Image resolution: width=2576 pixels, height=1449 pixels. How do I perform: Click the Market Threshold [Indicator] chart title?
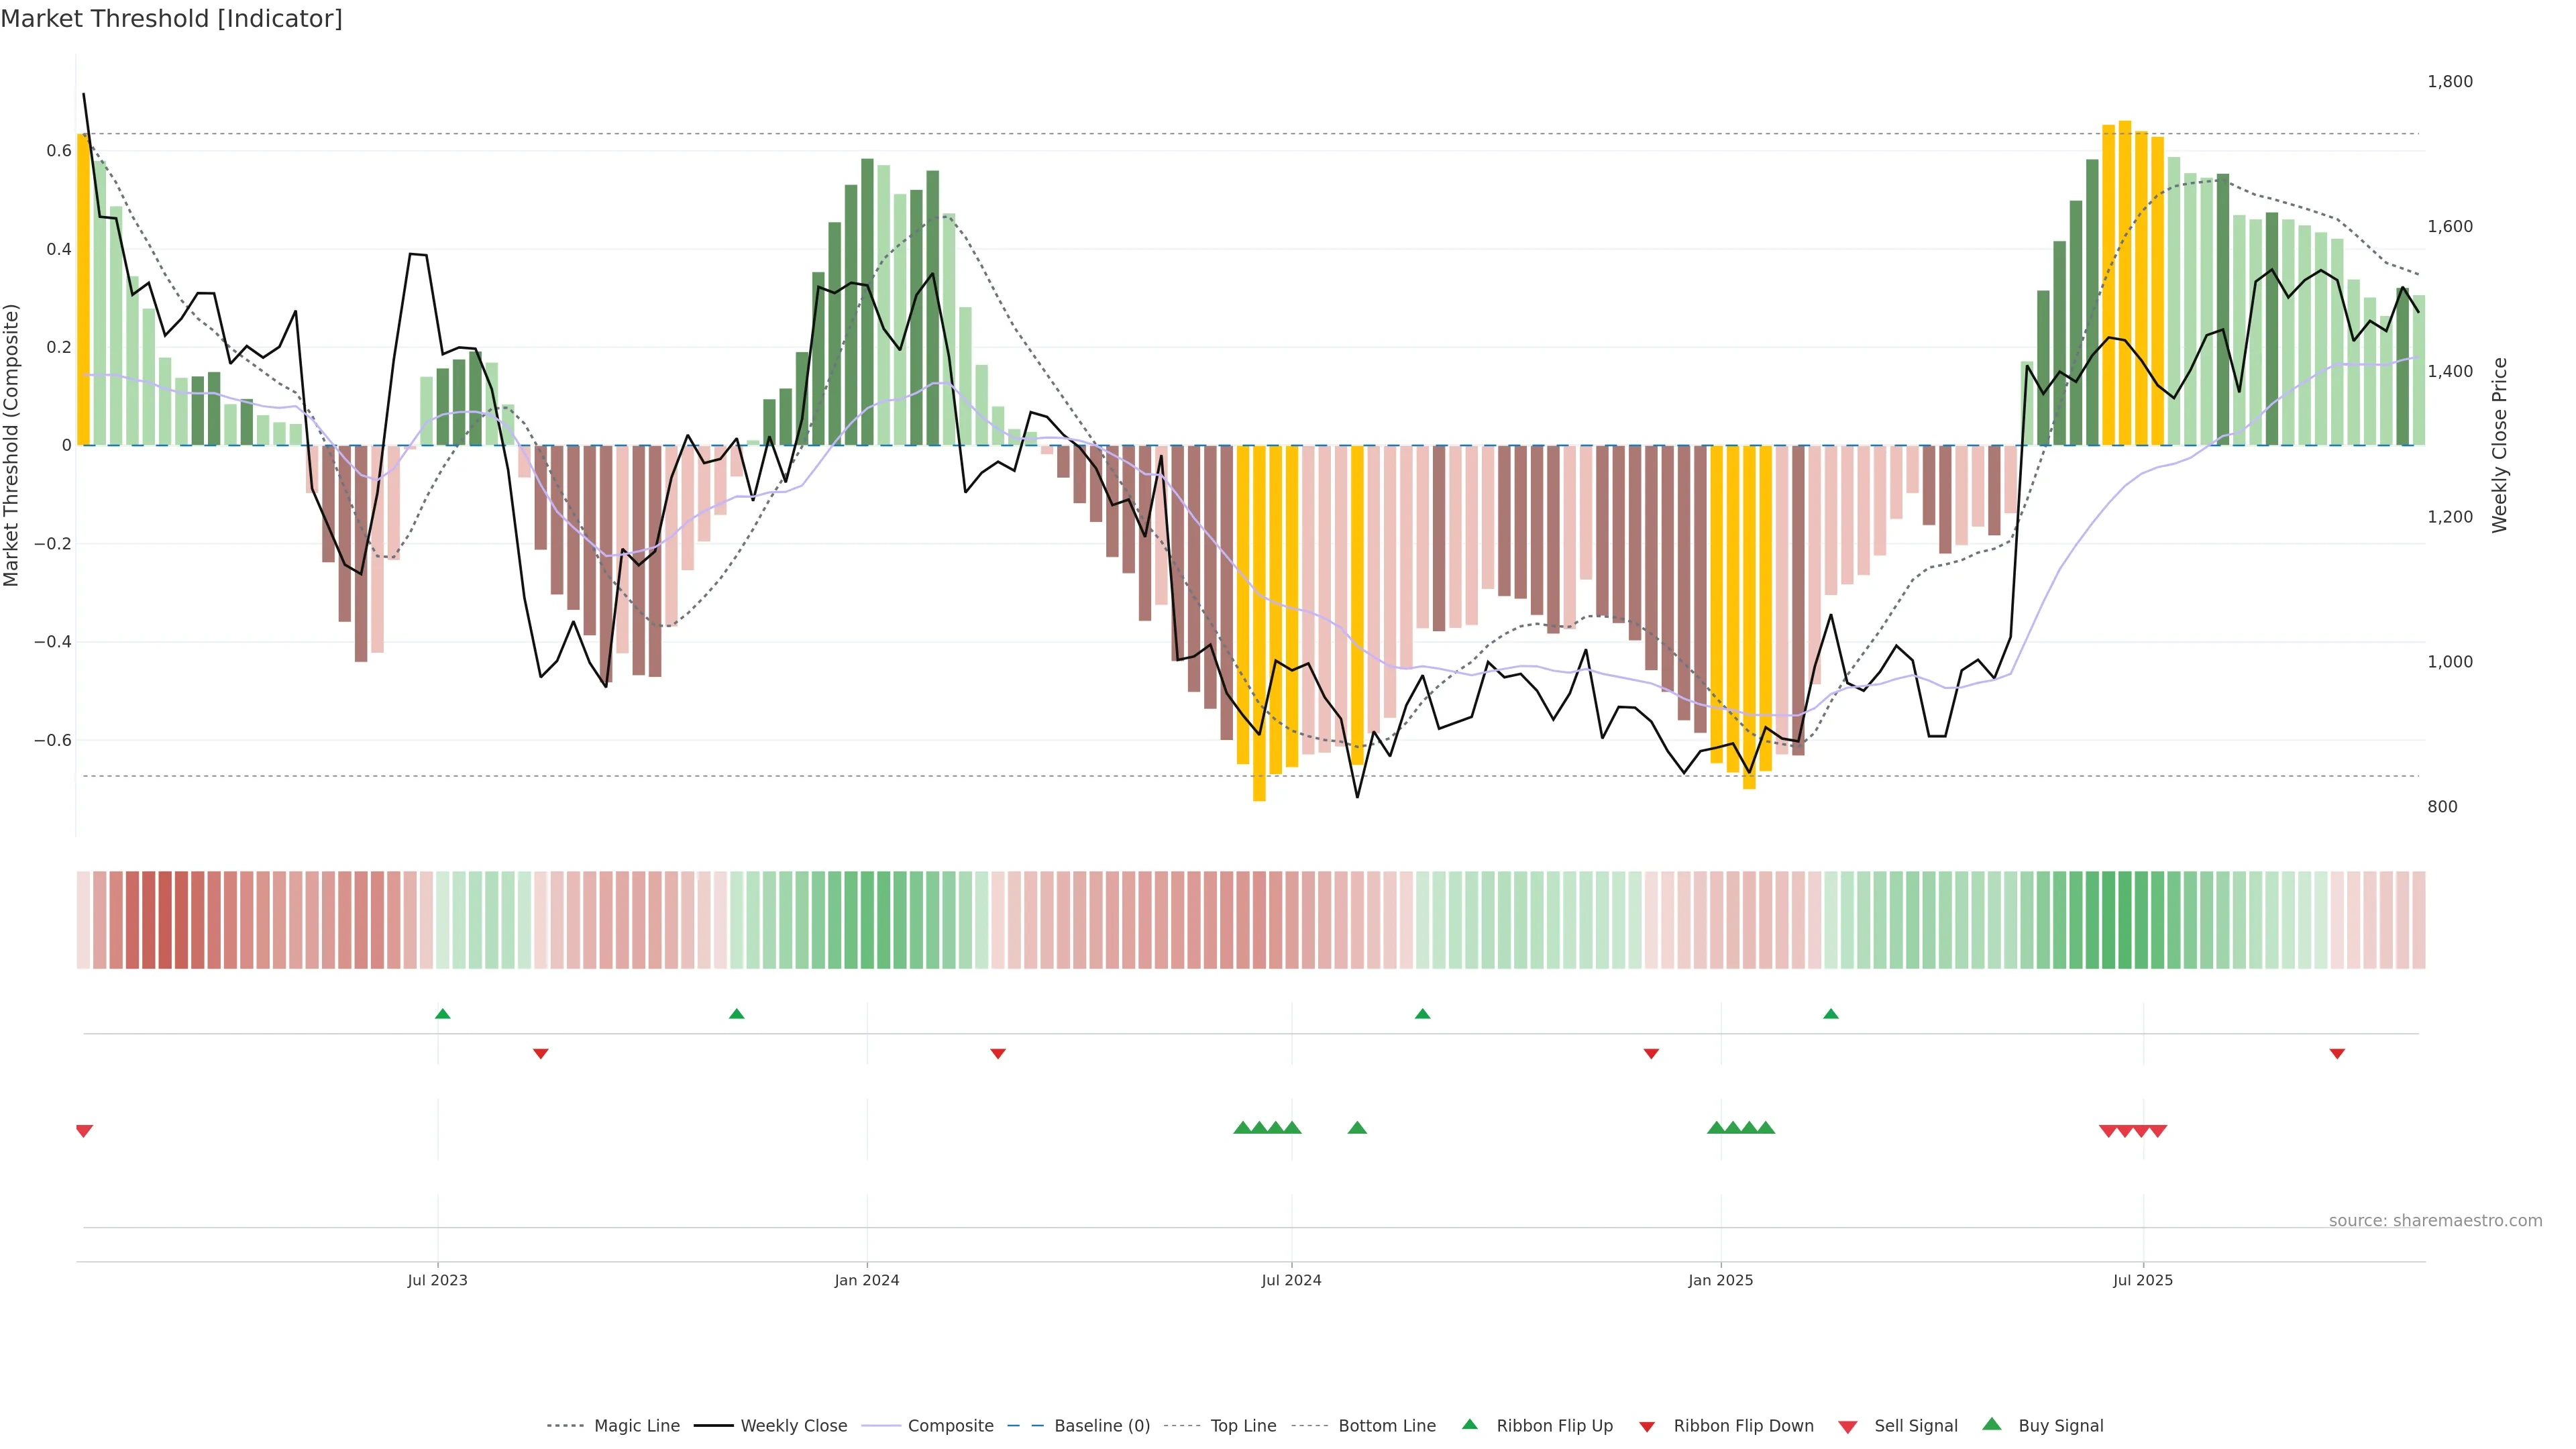pyautogui.click(x=171, y=19)
